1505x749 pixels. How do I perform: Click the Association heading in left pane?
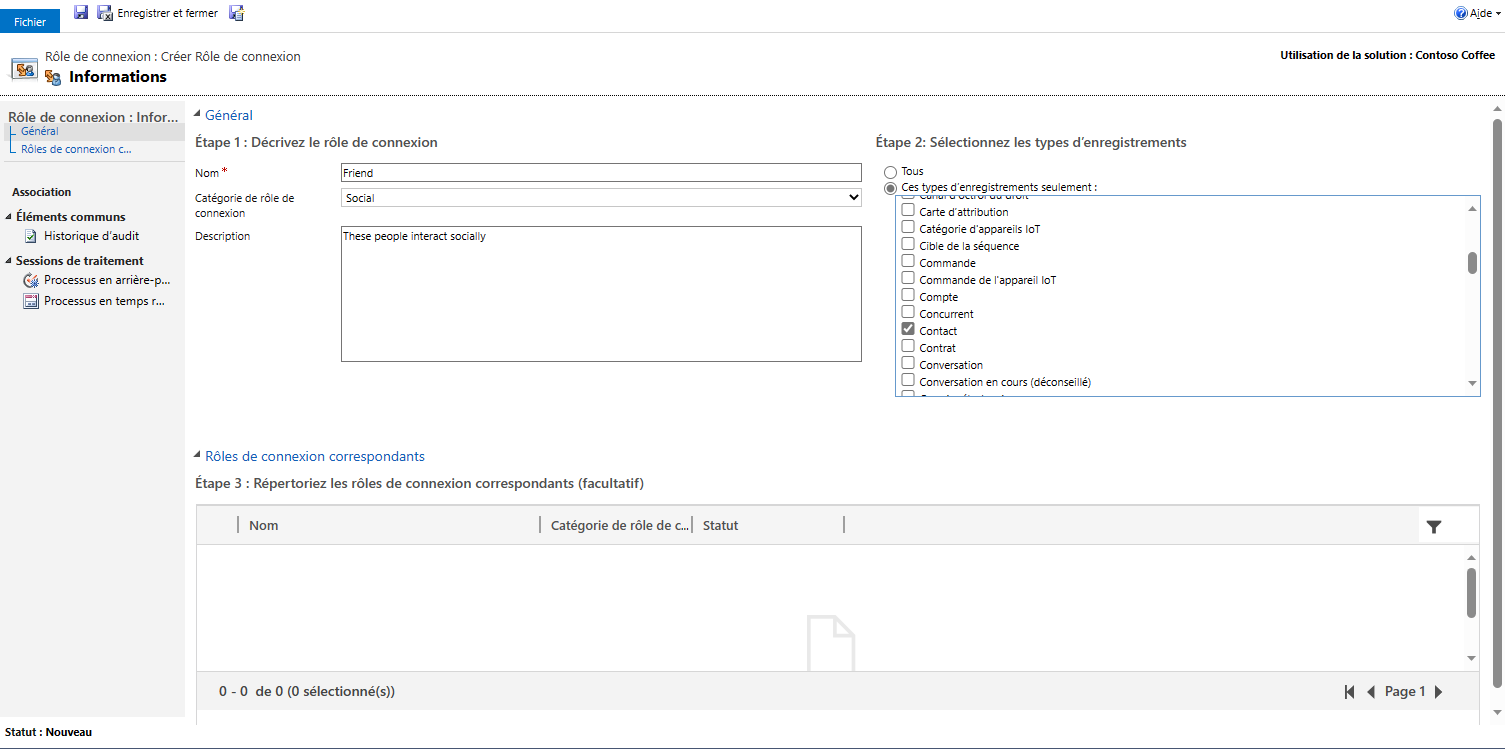(x=42, y=192)
